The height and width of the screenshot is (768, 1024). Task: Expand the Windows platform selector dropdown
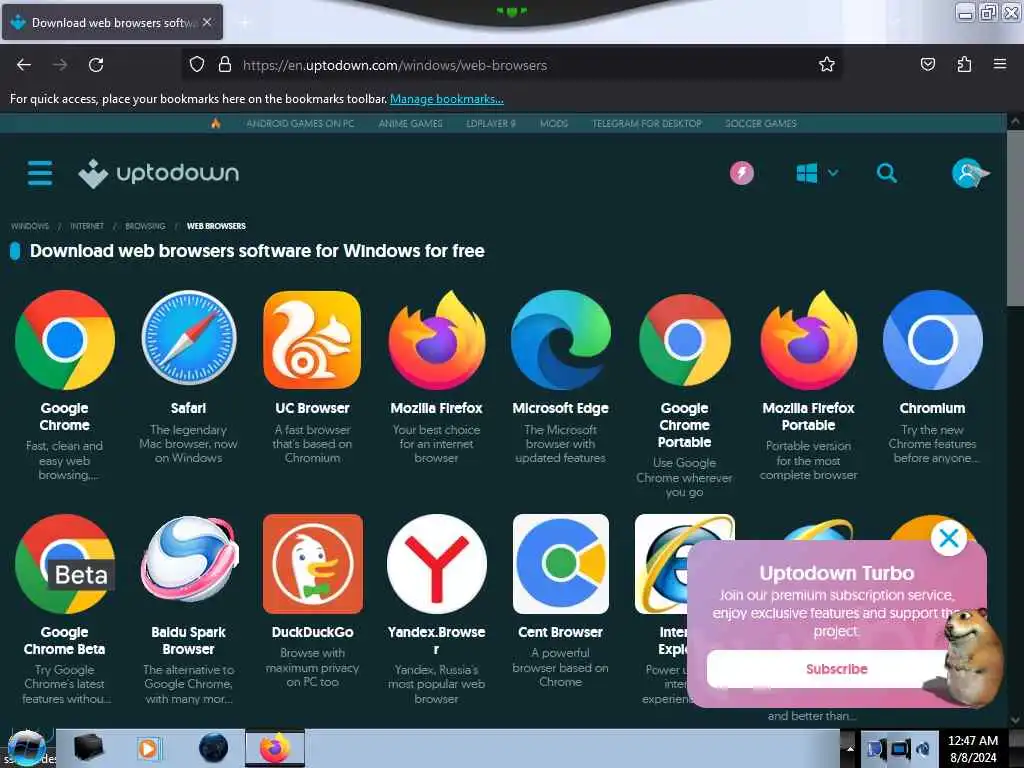point(816,173)
